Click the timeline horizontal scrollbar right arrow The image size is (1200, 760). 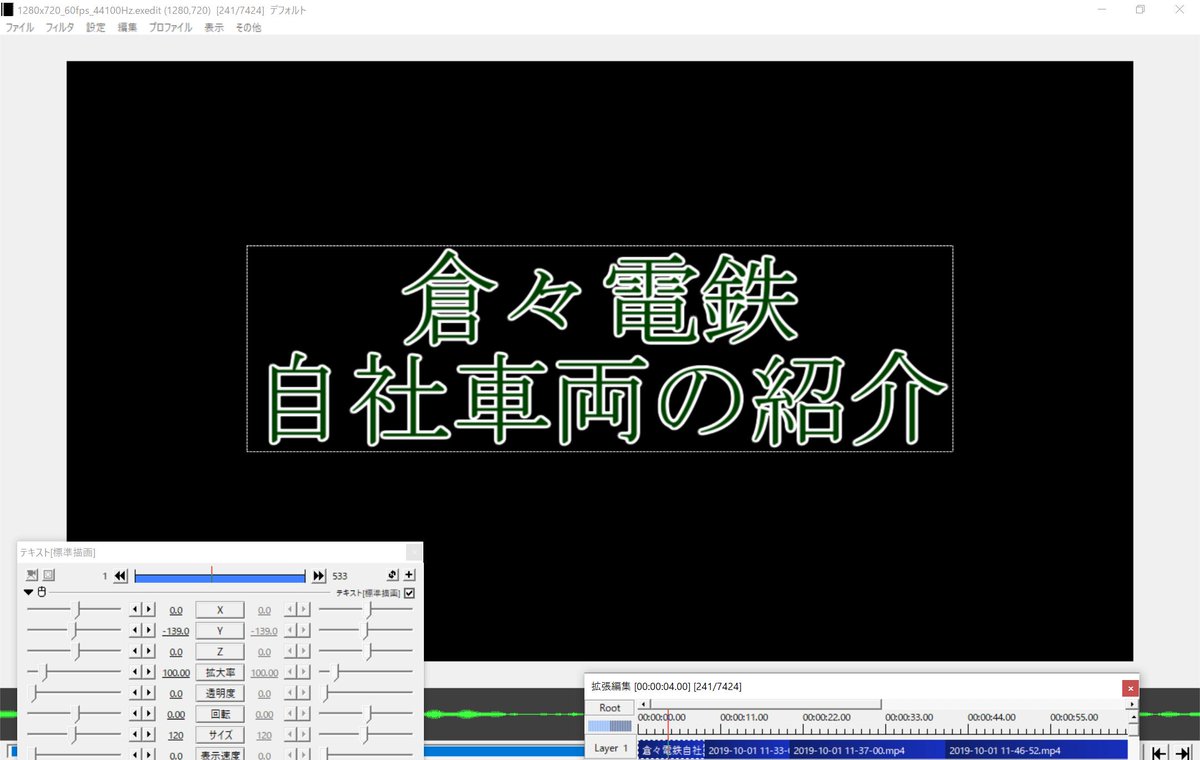pos(1132,704)
